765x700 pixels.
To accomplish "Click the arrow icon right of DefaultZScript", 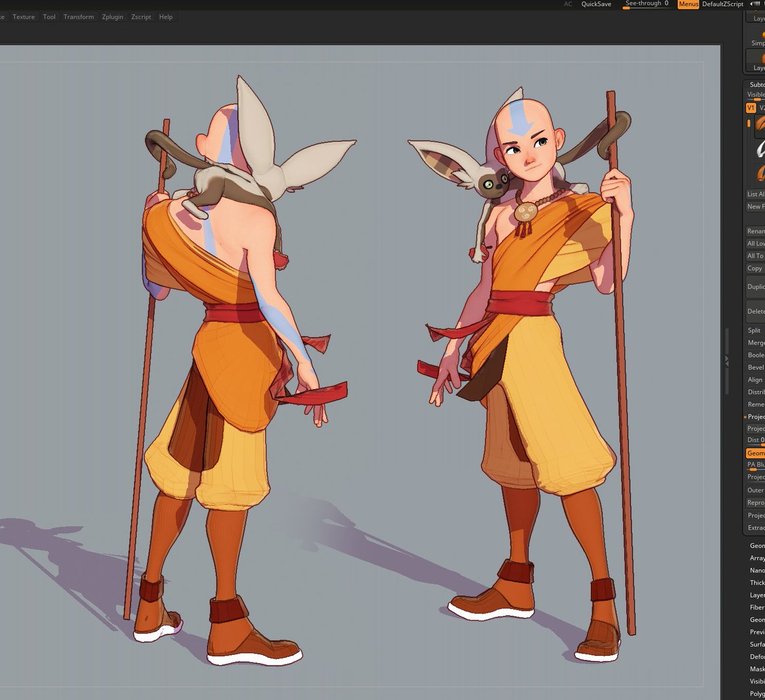I will click(x=752, y=4).
